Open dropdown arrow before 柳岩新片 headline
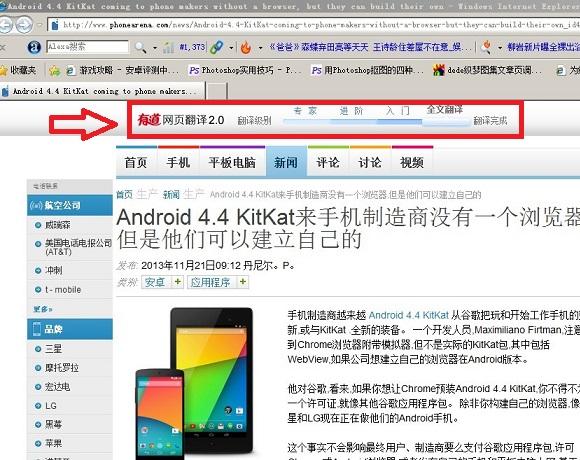This screenshot has width=580, height=460. pyautogui.click(x=500, y=48)
